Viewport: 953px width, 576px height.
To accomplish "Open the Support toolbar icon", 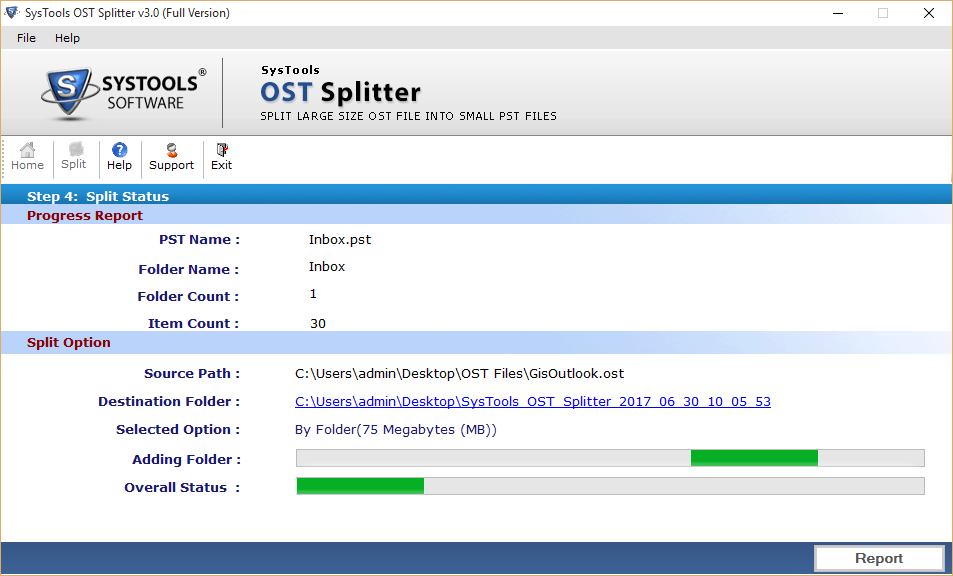I will [171, 157].
